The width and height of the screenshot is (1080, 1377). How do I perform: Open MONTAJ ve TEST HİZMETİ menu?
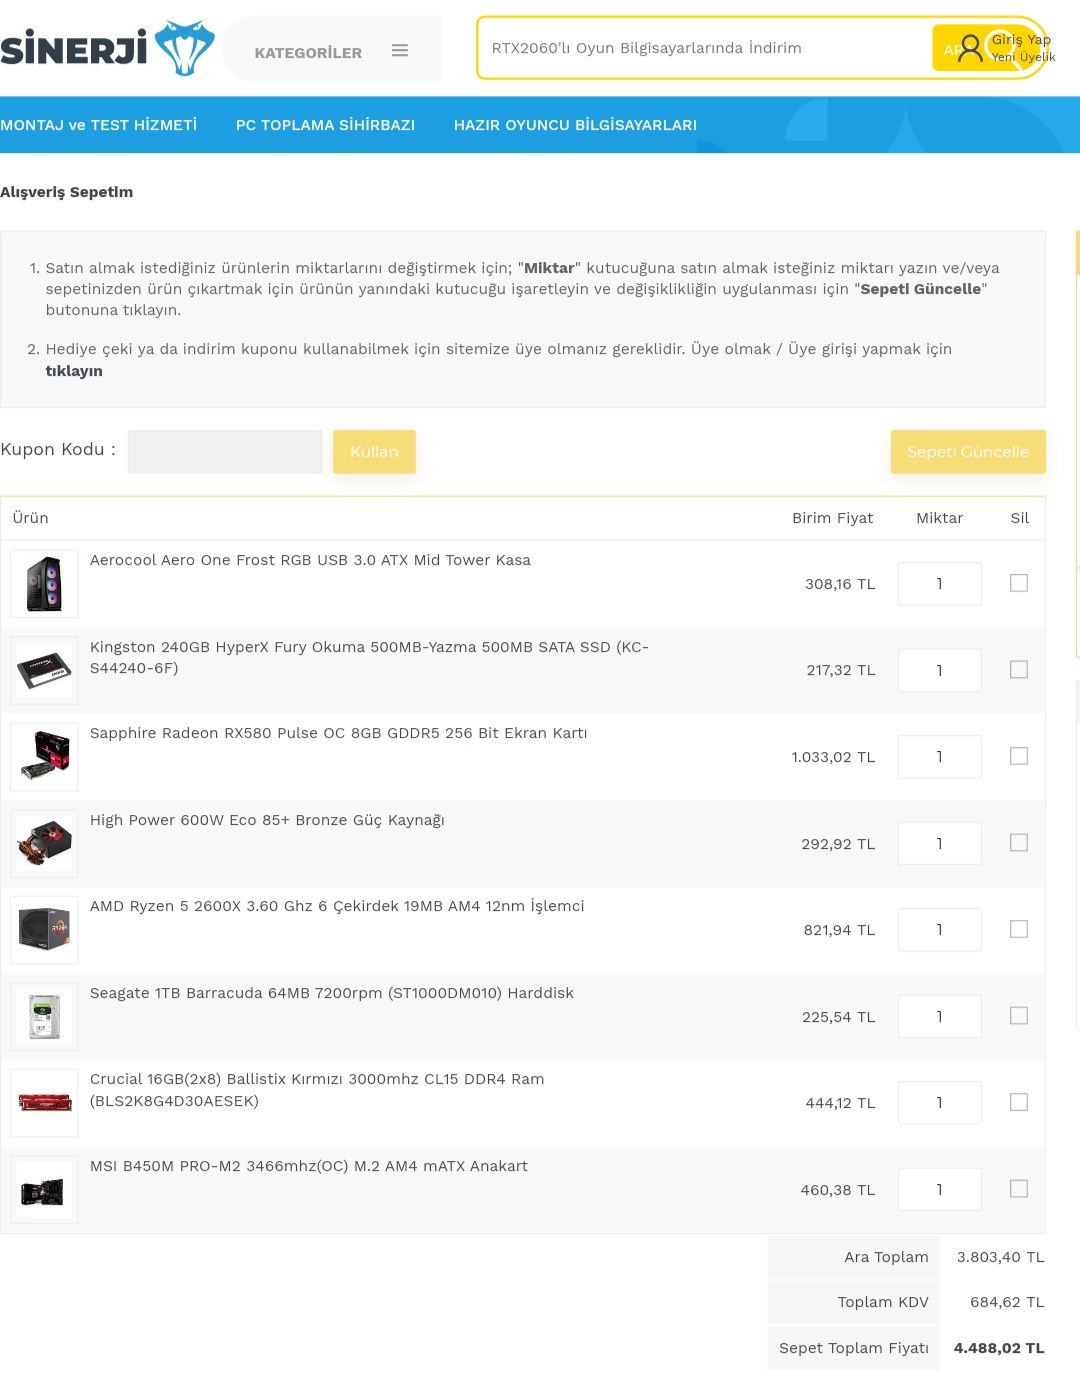[98, 125]
